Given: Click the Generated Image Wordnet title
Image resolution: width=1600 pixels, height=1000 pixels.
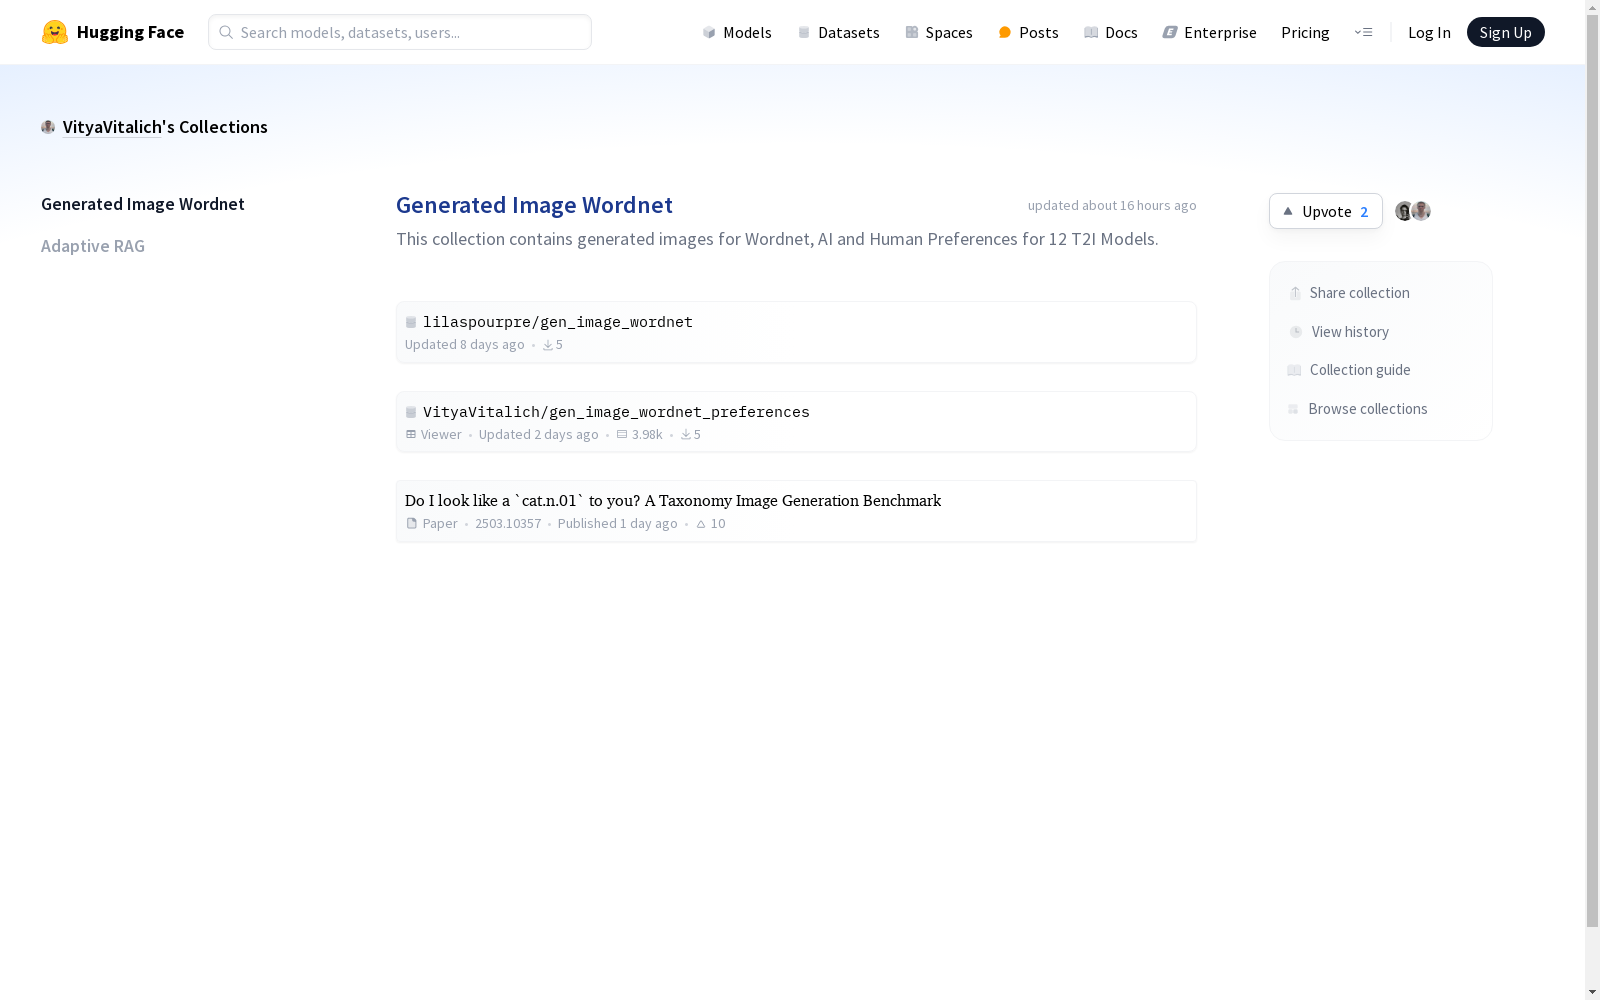Looking at the screenshot, I should (534, 205).
